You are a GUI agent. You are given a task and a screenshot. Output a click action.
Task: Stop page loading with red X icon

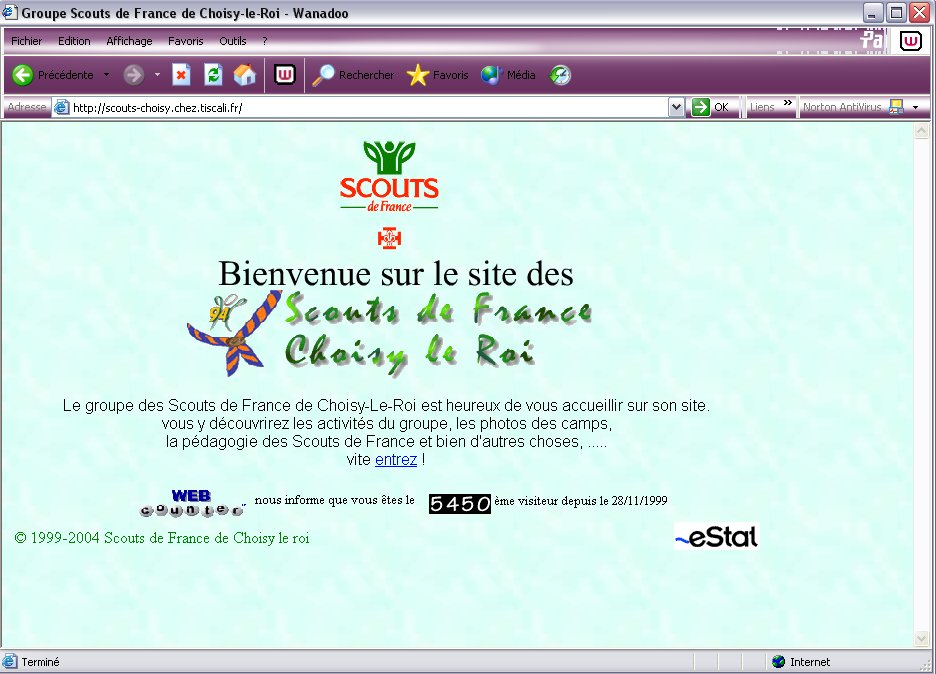[x=181, y=75]
